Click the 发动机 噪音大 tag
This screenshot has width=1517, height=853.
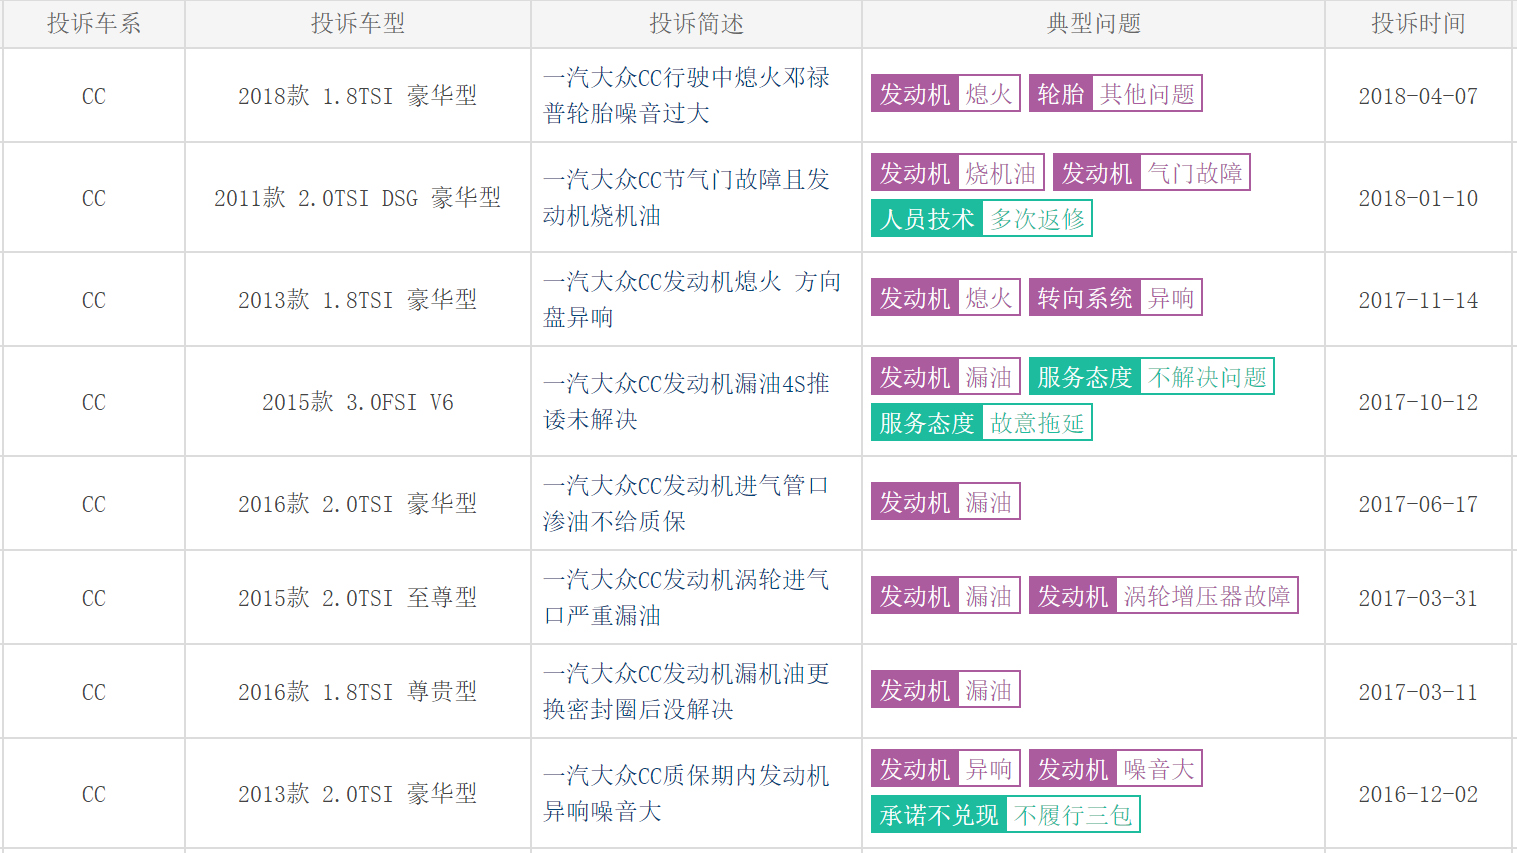1115,769
